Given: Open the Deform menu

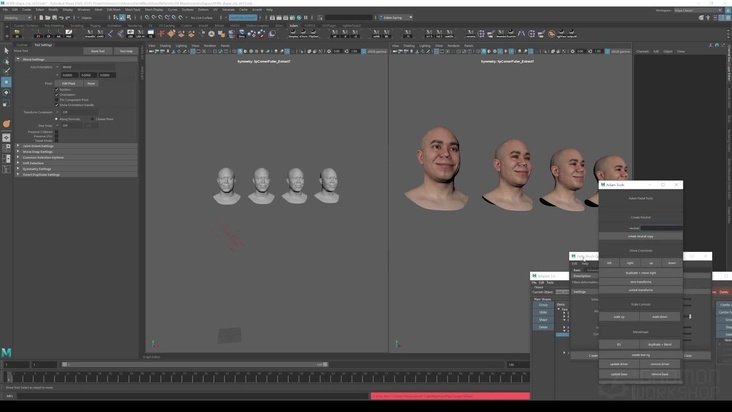Looking at the screenshot, I should tap(203, 9).
